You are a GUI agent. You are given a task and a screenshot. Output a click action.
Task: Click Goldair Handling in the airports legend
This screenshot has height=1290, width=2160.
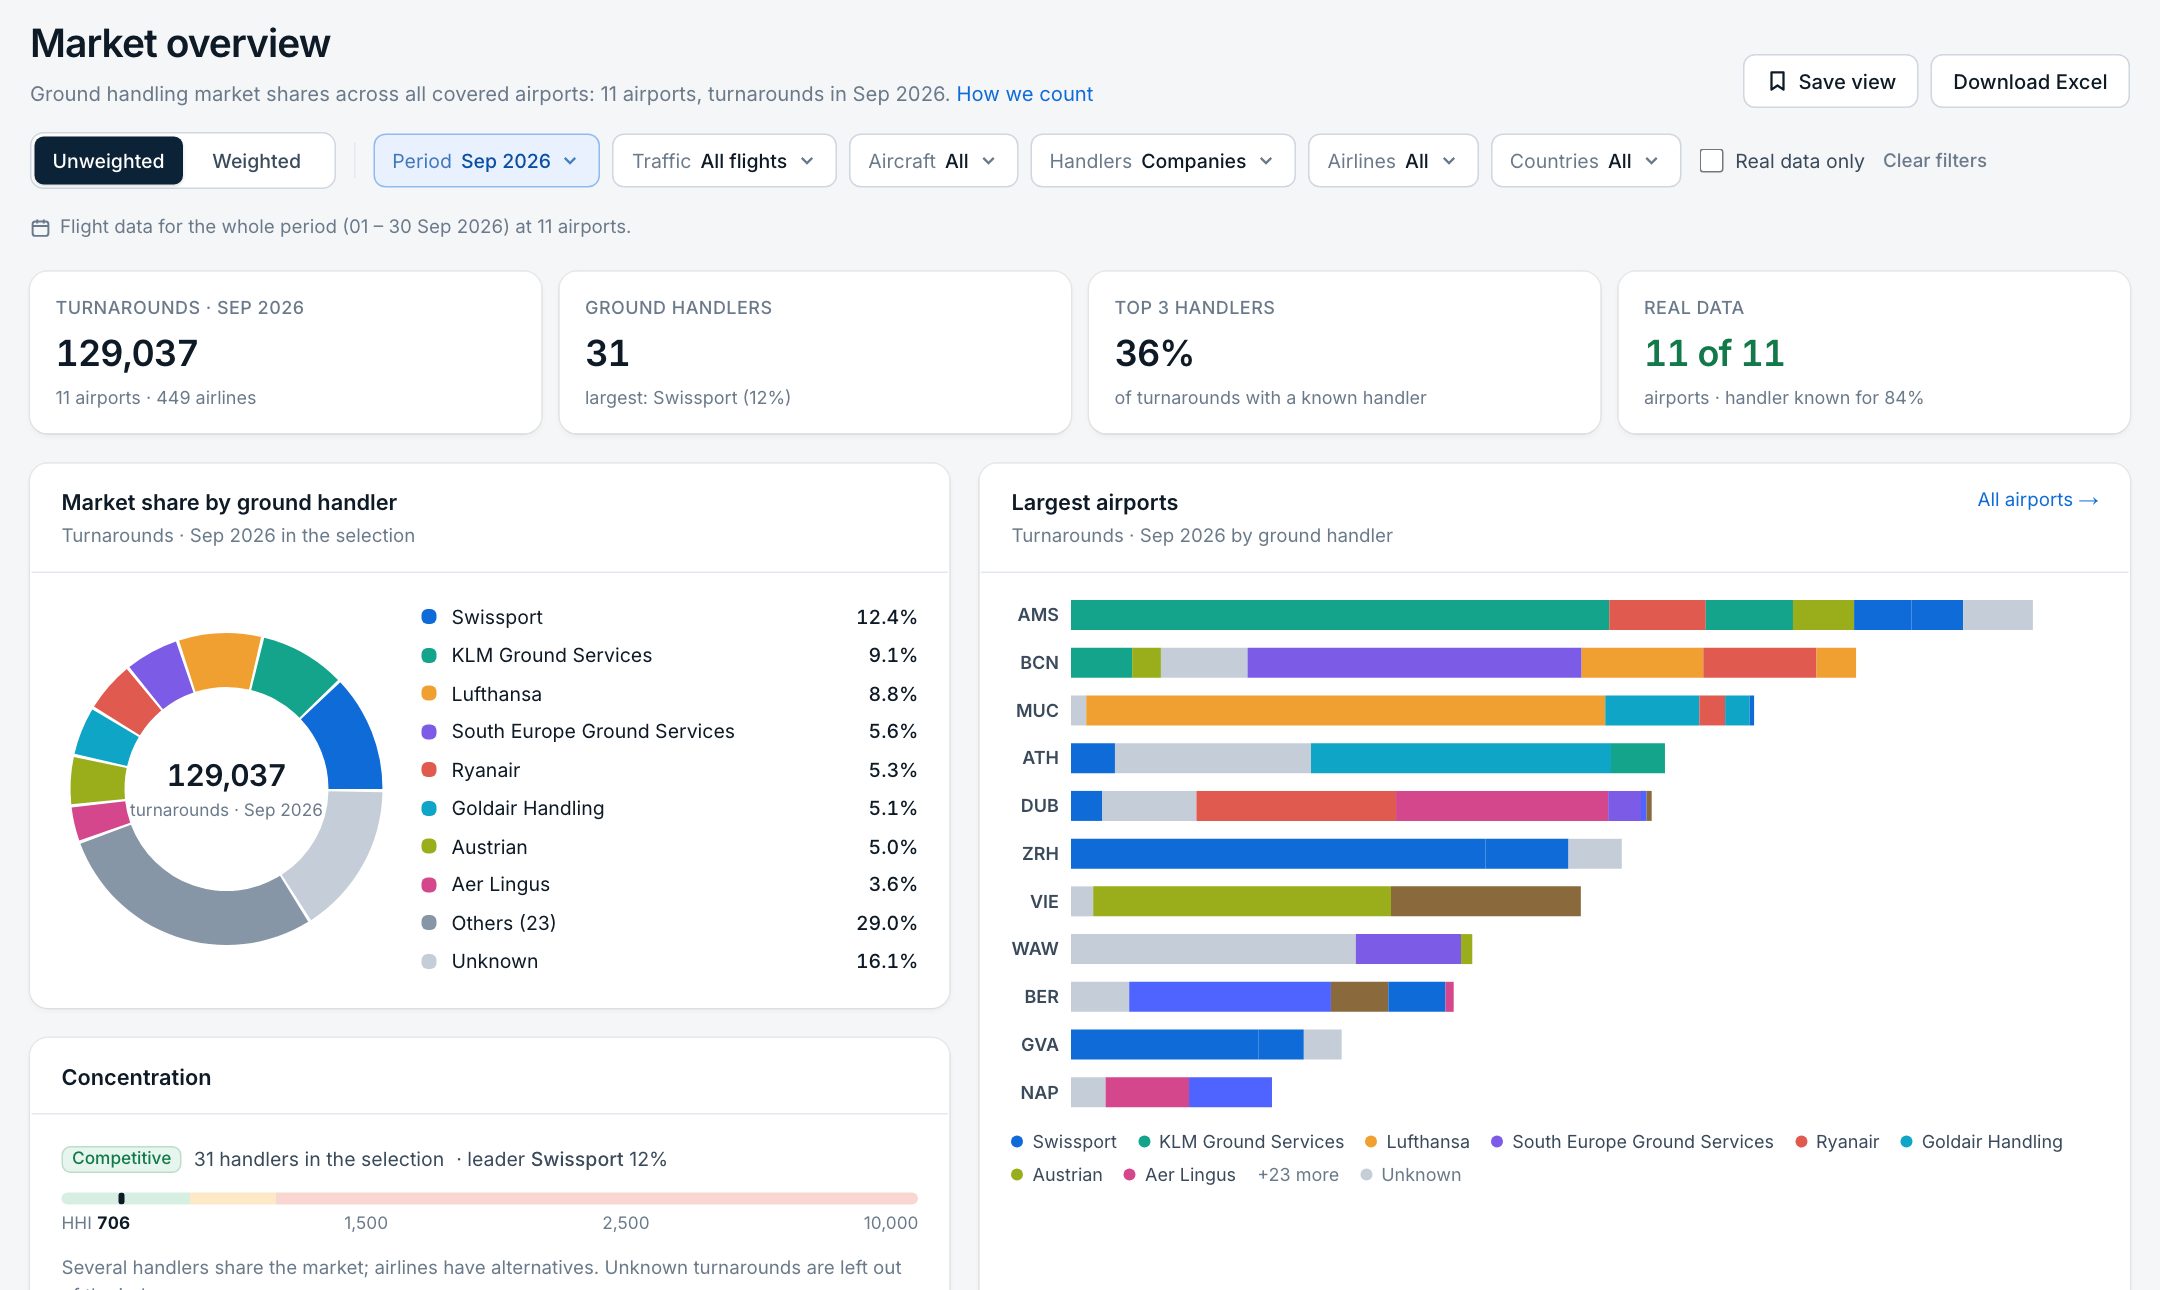pos(1981,1142)
